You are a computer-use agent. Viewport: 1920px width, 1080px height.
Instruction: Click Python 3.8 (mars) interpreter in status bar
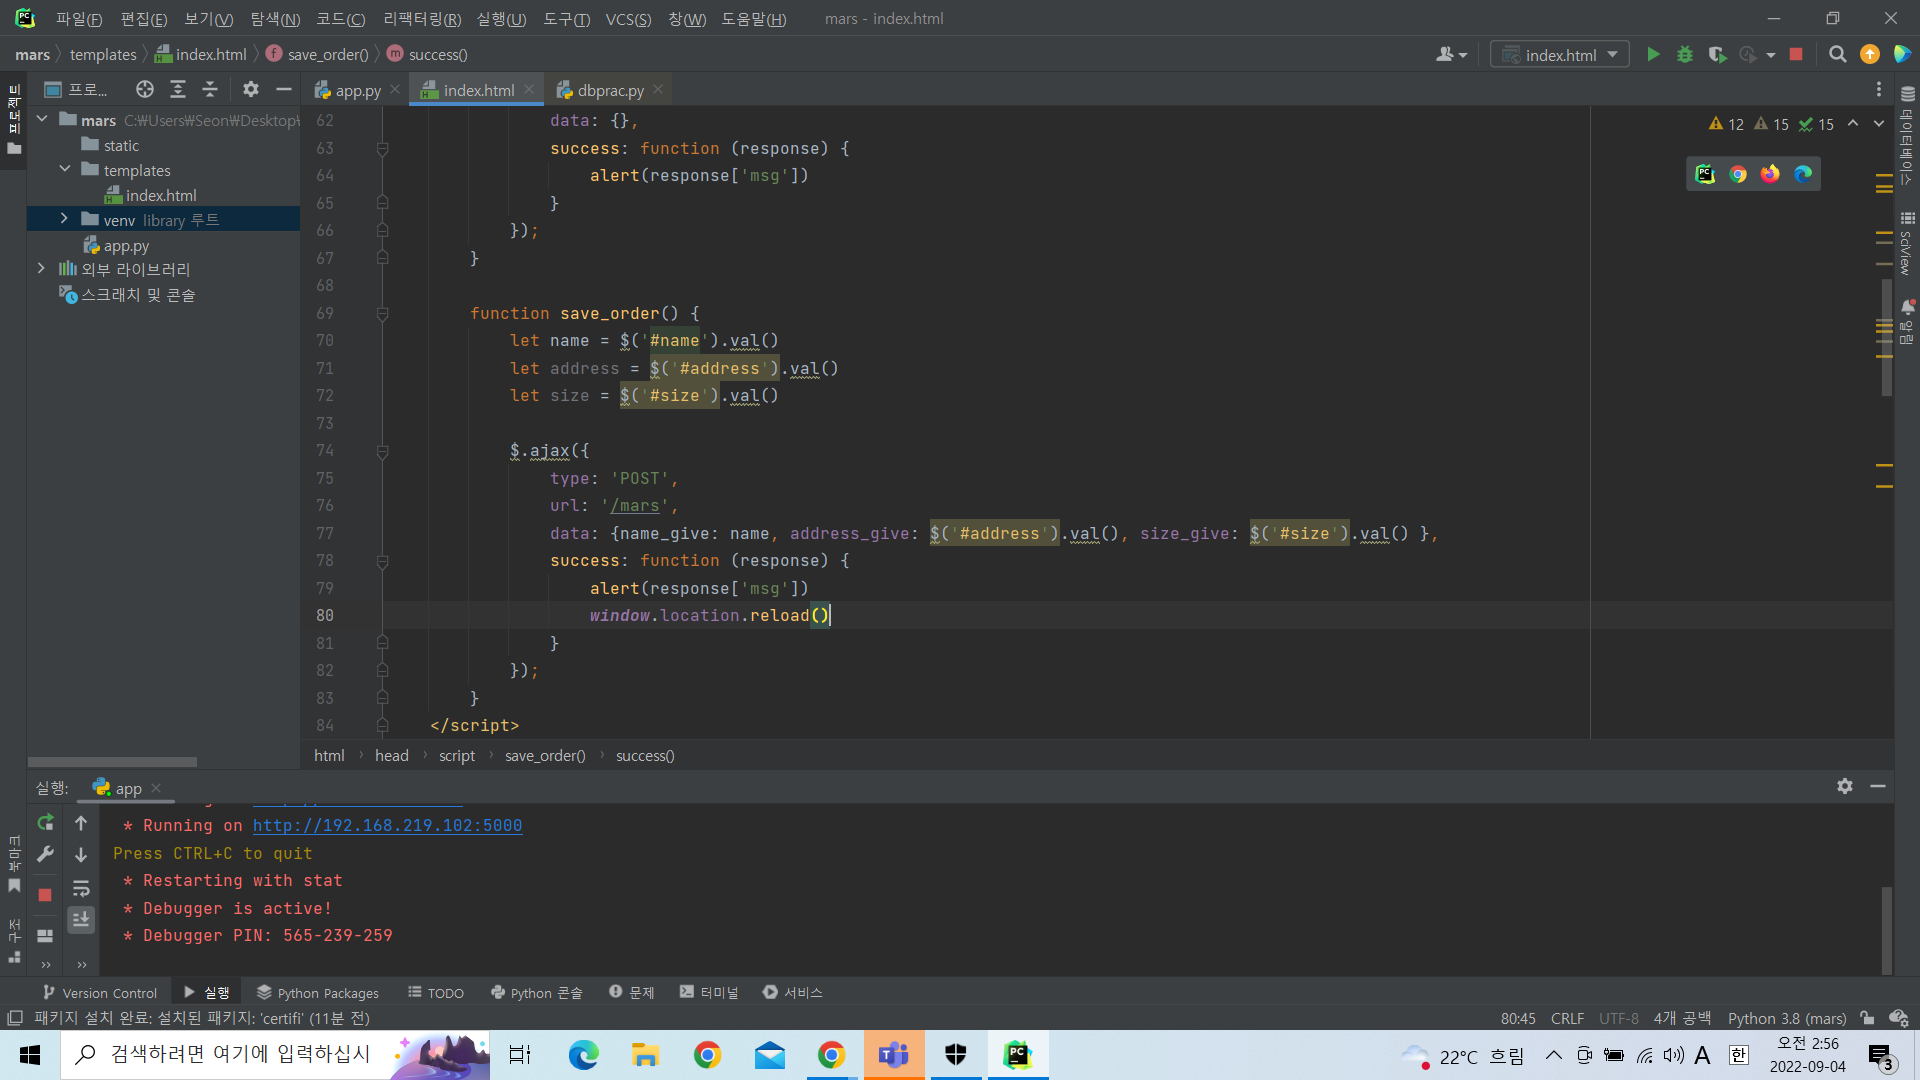(x=1787, y=1019)
